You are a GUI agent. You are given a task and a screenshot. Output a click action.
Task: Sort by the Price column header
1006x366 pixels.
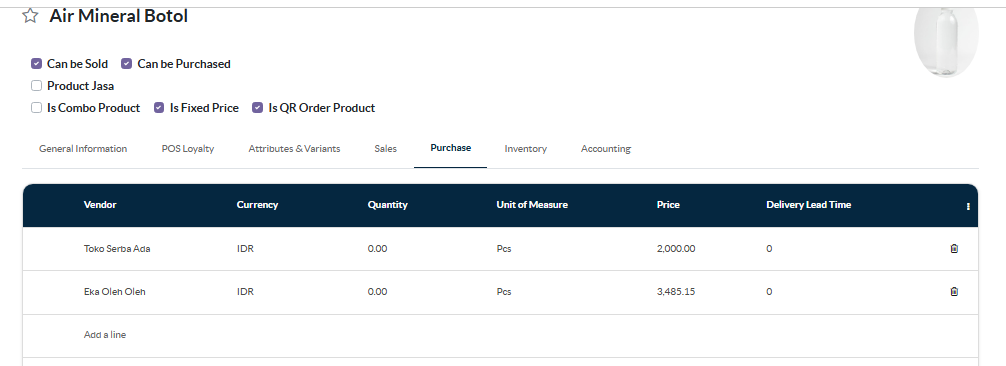tap(668, 205)
